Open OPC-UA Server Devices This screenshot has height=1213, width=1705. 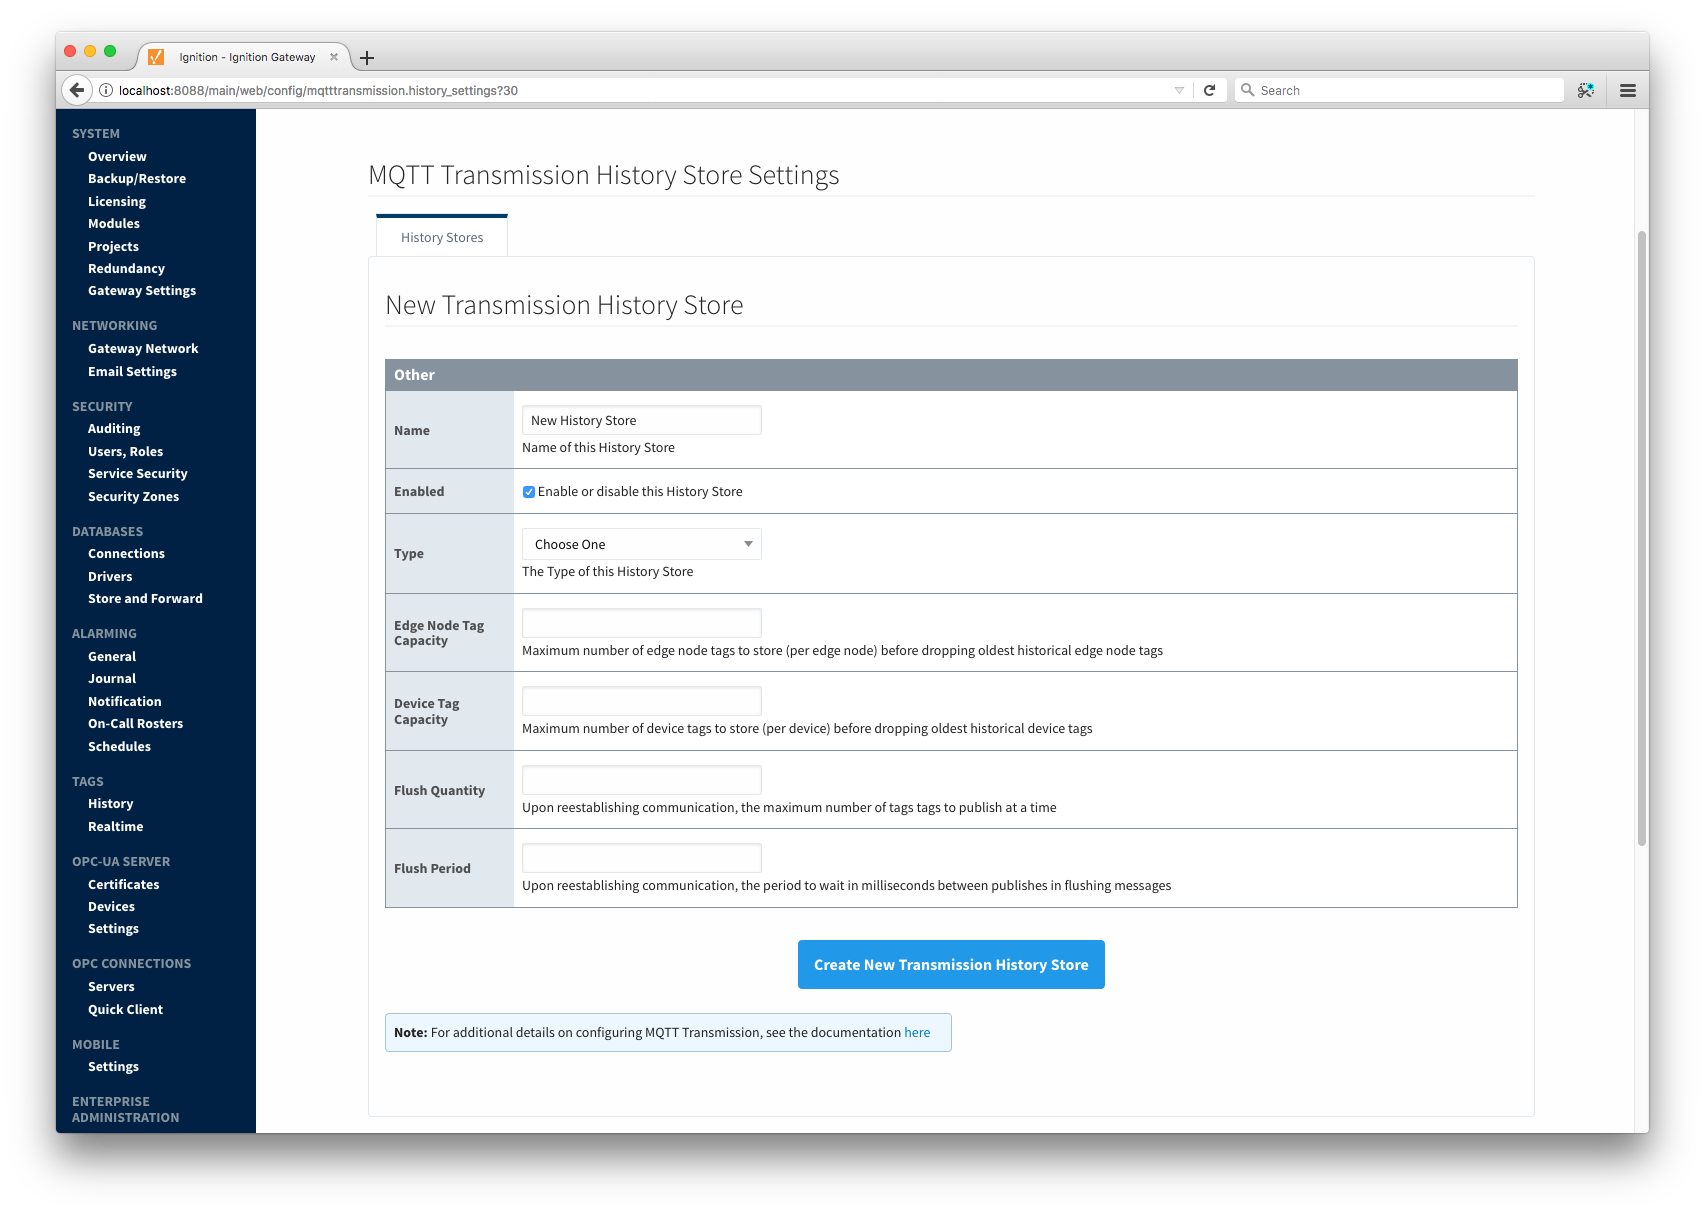click(x=111, y=907)
